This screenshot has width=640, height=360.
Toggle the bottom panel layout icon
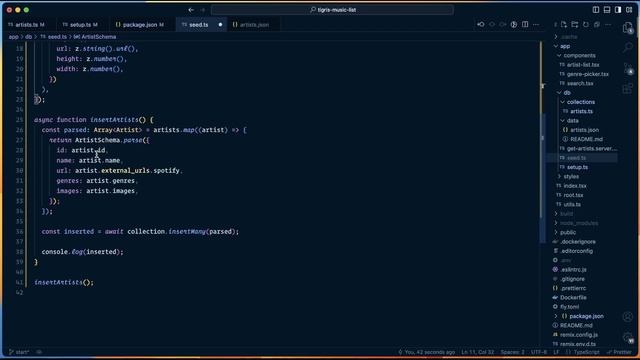(607, 10)
